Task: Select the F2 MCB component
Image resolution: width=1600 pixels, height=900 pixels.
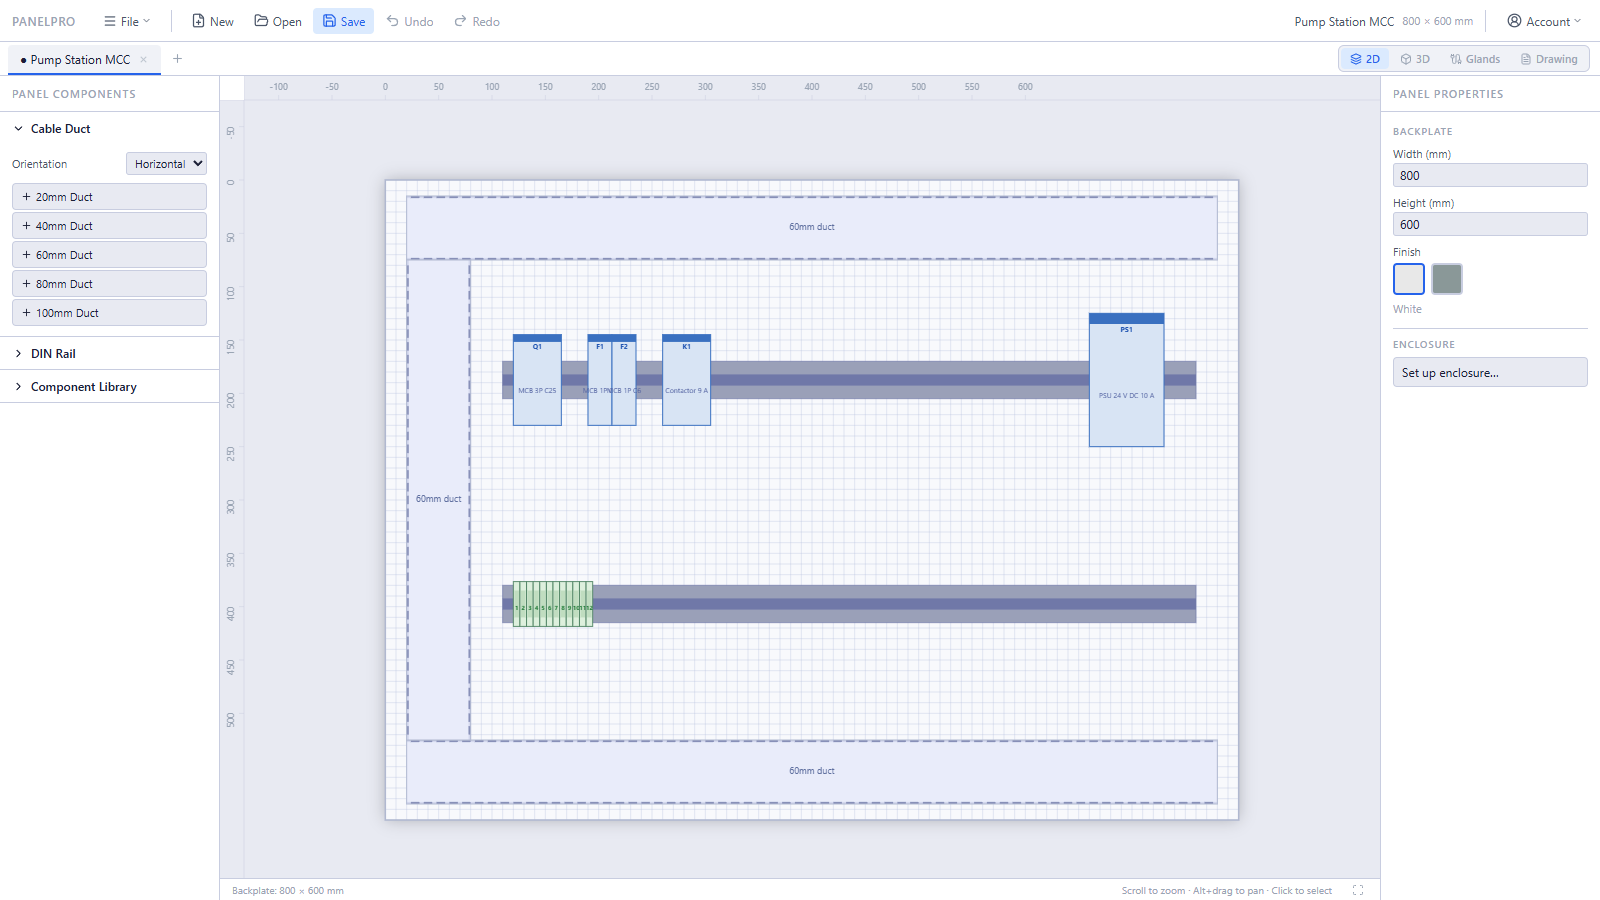Action: pyautogui.click(x=624, y=380)
